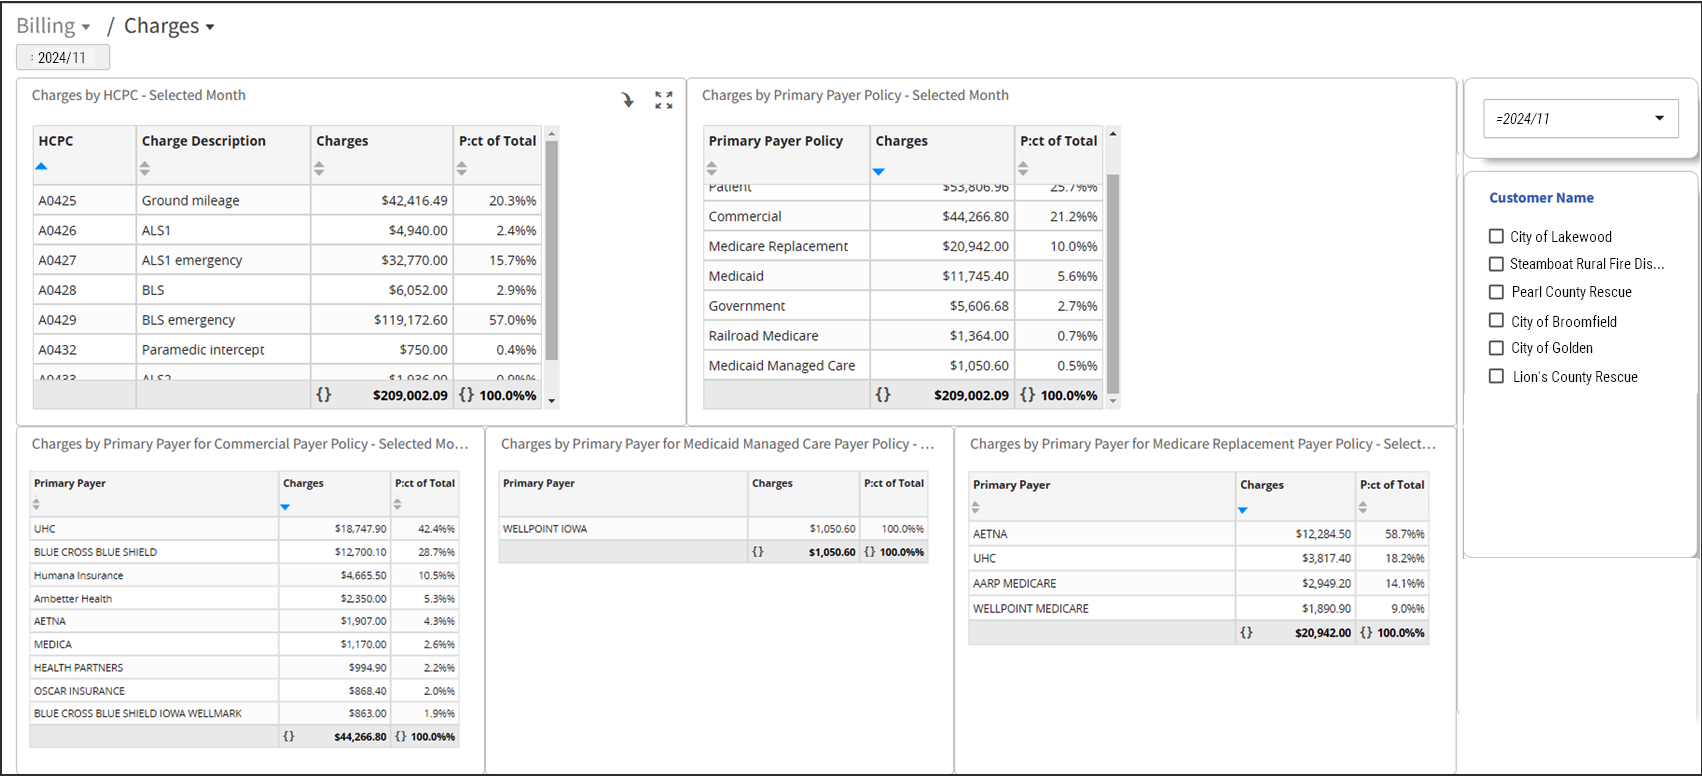Click the Ambetter Health payer
This screenshot has height=776, width=1702.
(x=154, y=598)
